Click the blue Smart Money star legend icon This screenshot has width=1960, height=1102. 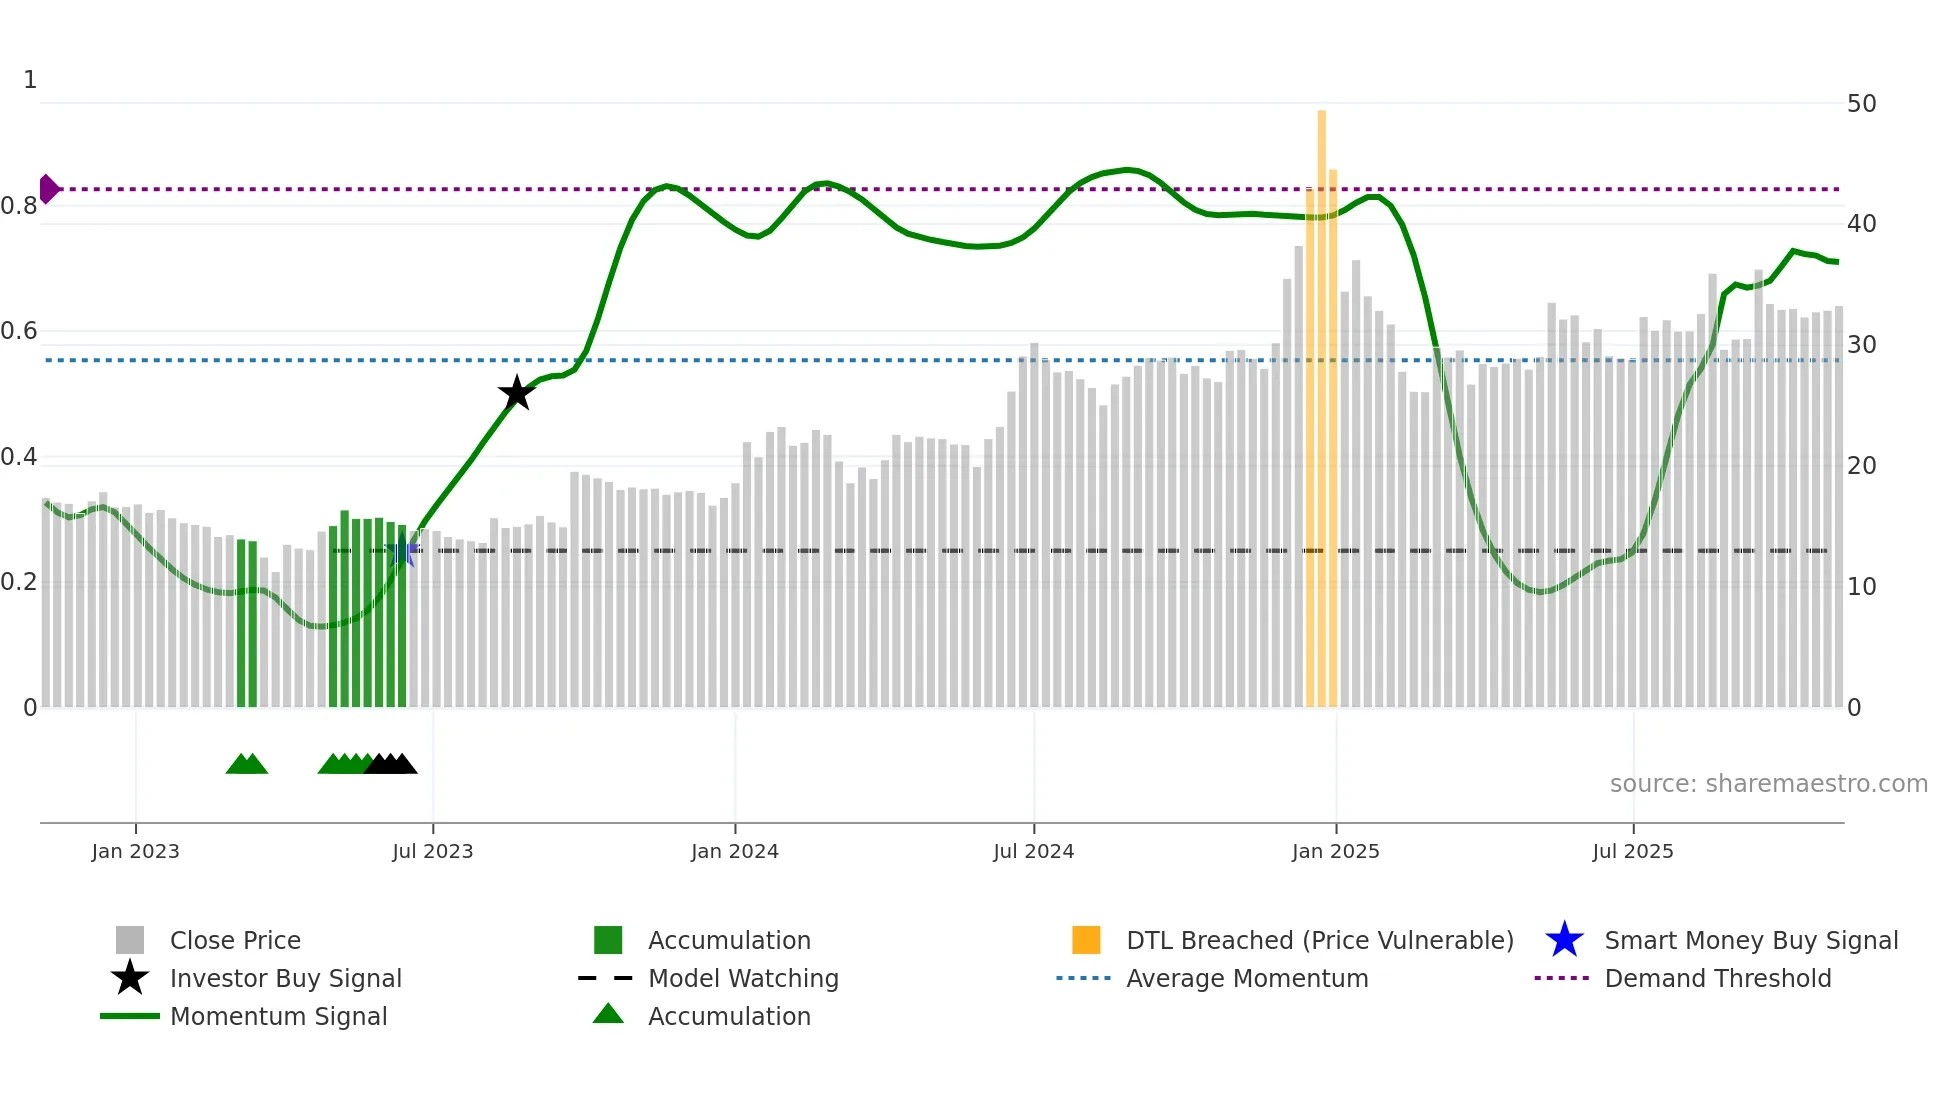click(1564, 940)
